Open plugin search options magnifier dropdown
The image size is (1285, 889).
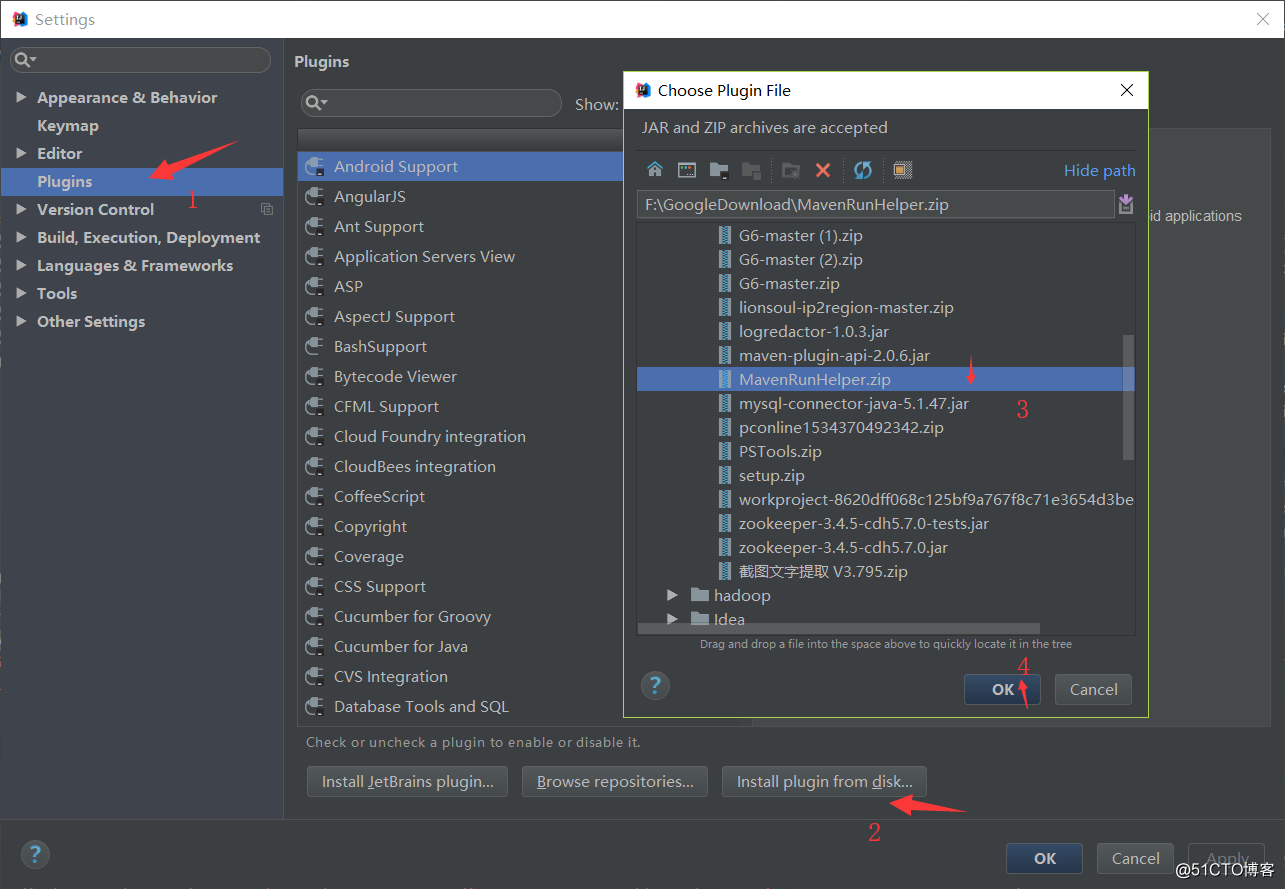(317, 103)
